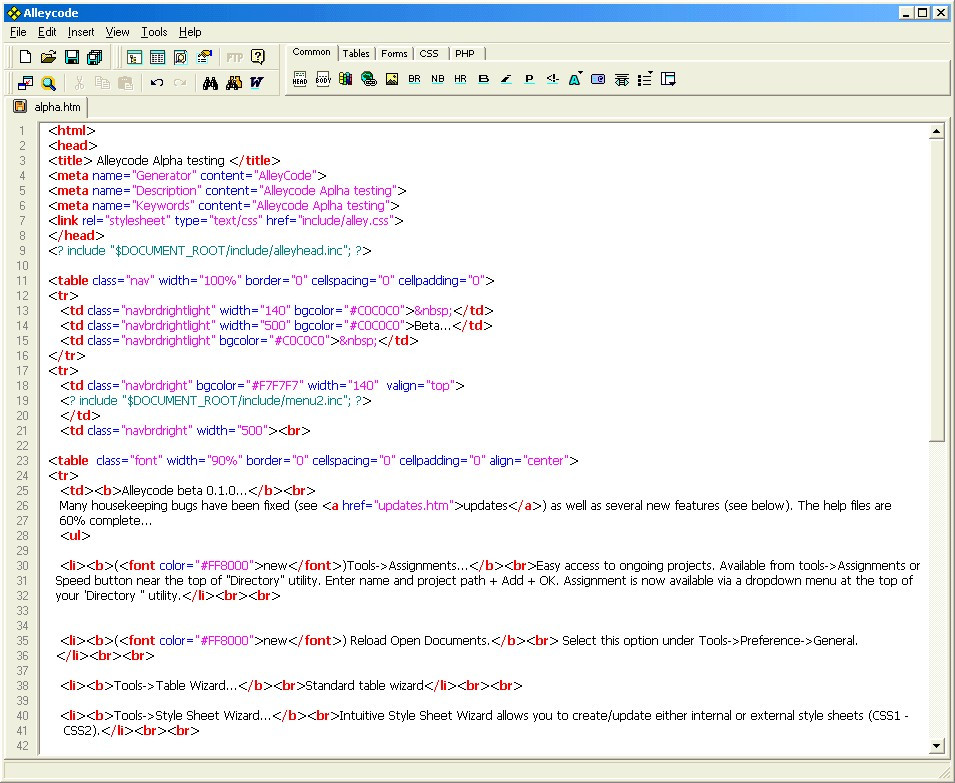Open the Tools menu
955x783 pixels.
pyautogui.click(x=154, y=32)
